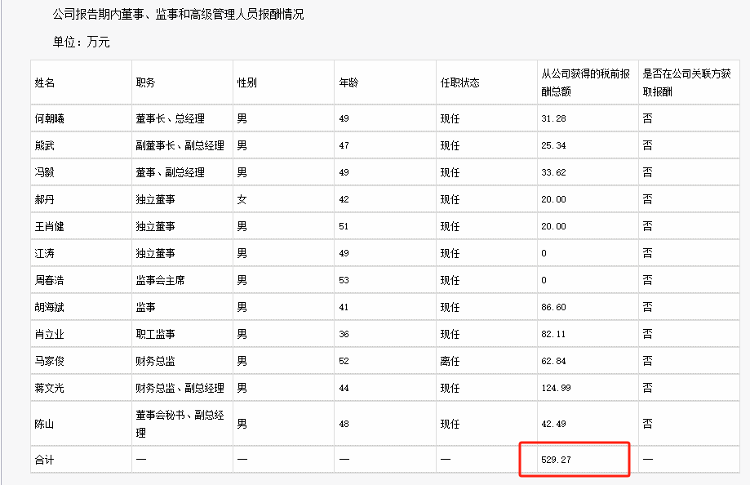
Task: Click the position 董事会秘书、副总经理
Action: pos(180,424)
